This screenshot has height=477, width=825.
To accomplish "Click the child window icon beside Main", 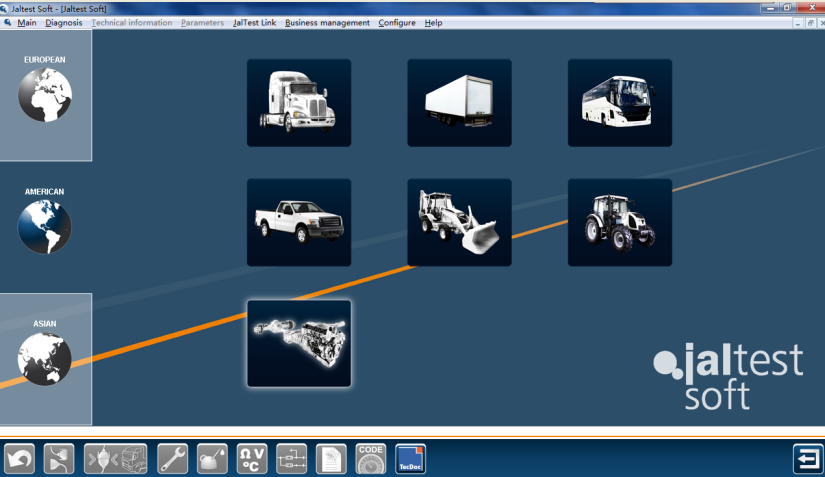I will click(x=7, y=23).
